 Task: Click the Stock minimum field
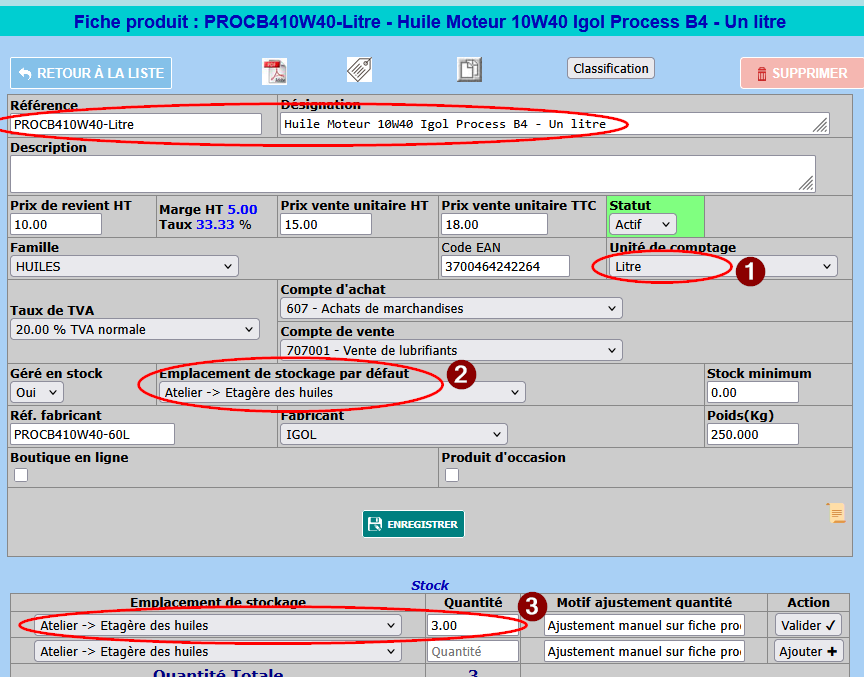pos(753,392)
